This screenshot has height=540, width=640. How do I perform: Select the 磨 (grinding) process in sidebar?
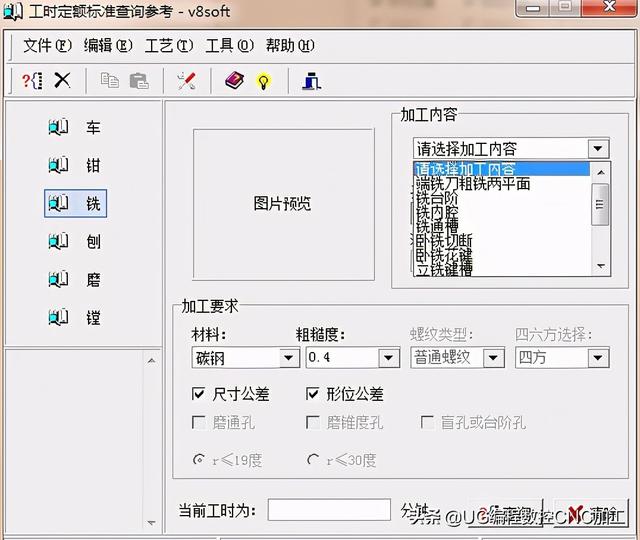76,280
